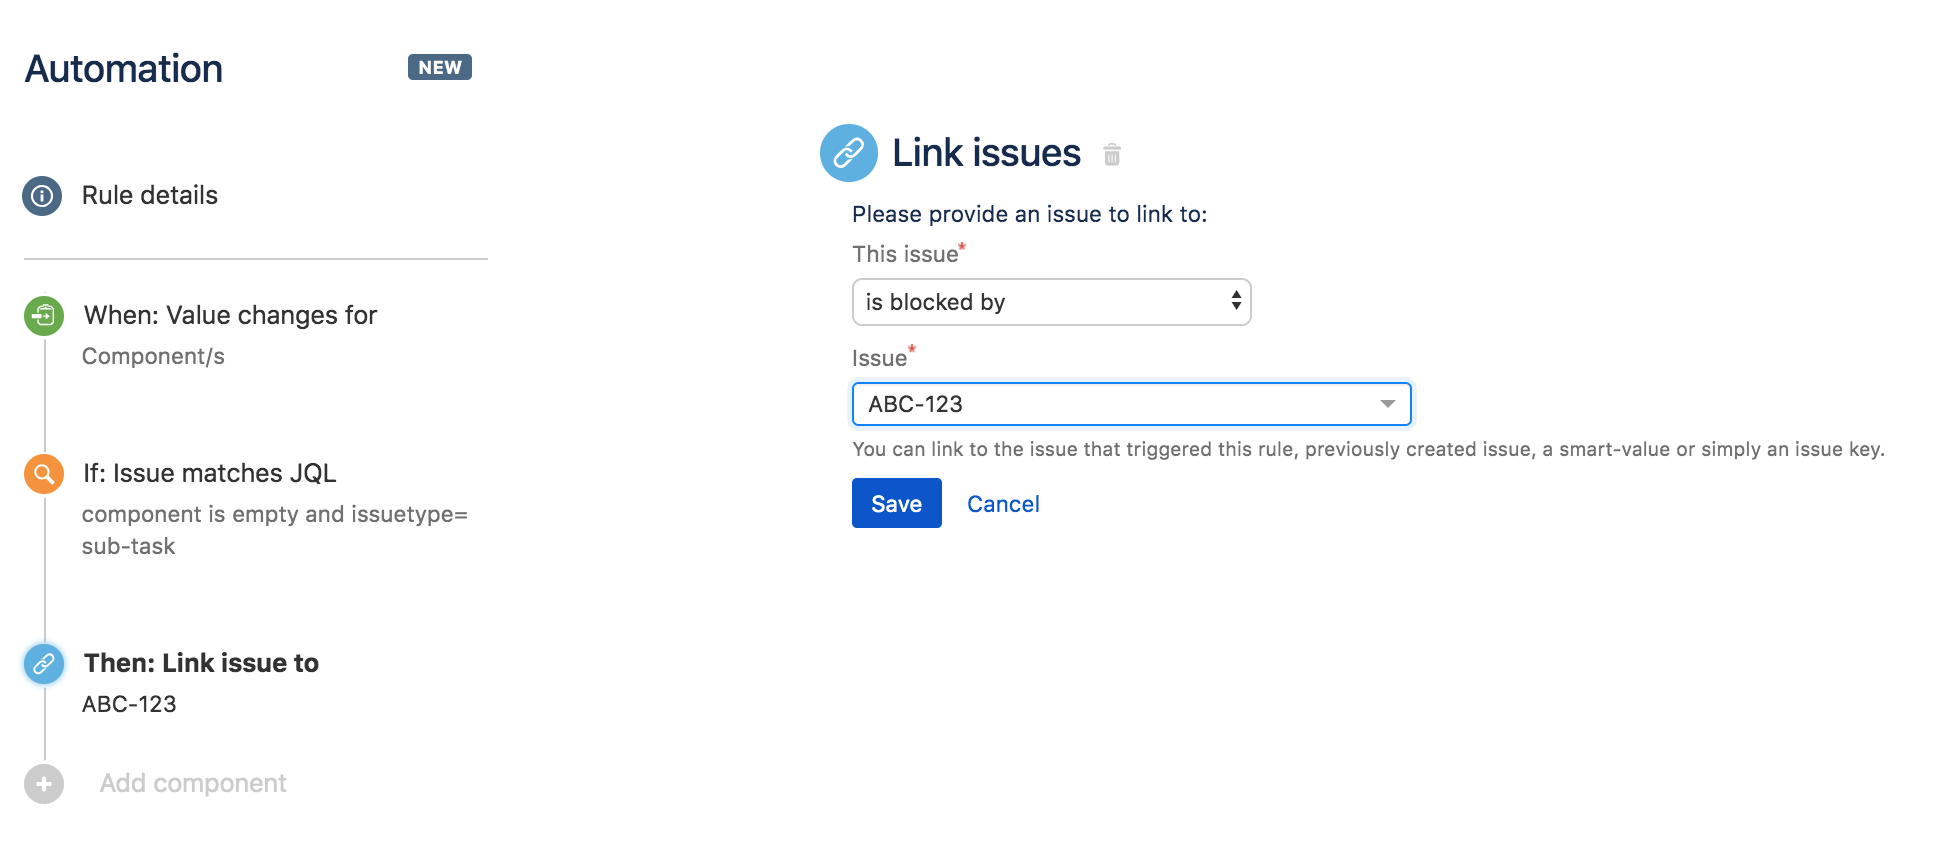
Task: Click the Automation page title
Action: coord(123,68)
